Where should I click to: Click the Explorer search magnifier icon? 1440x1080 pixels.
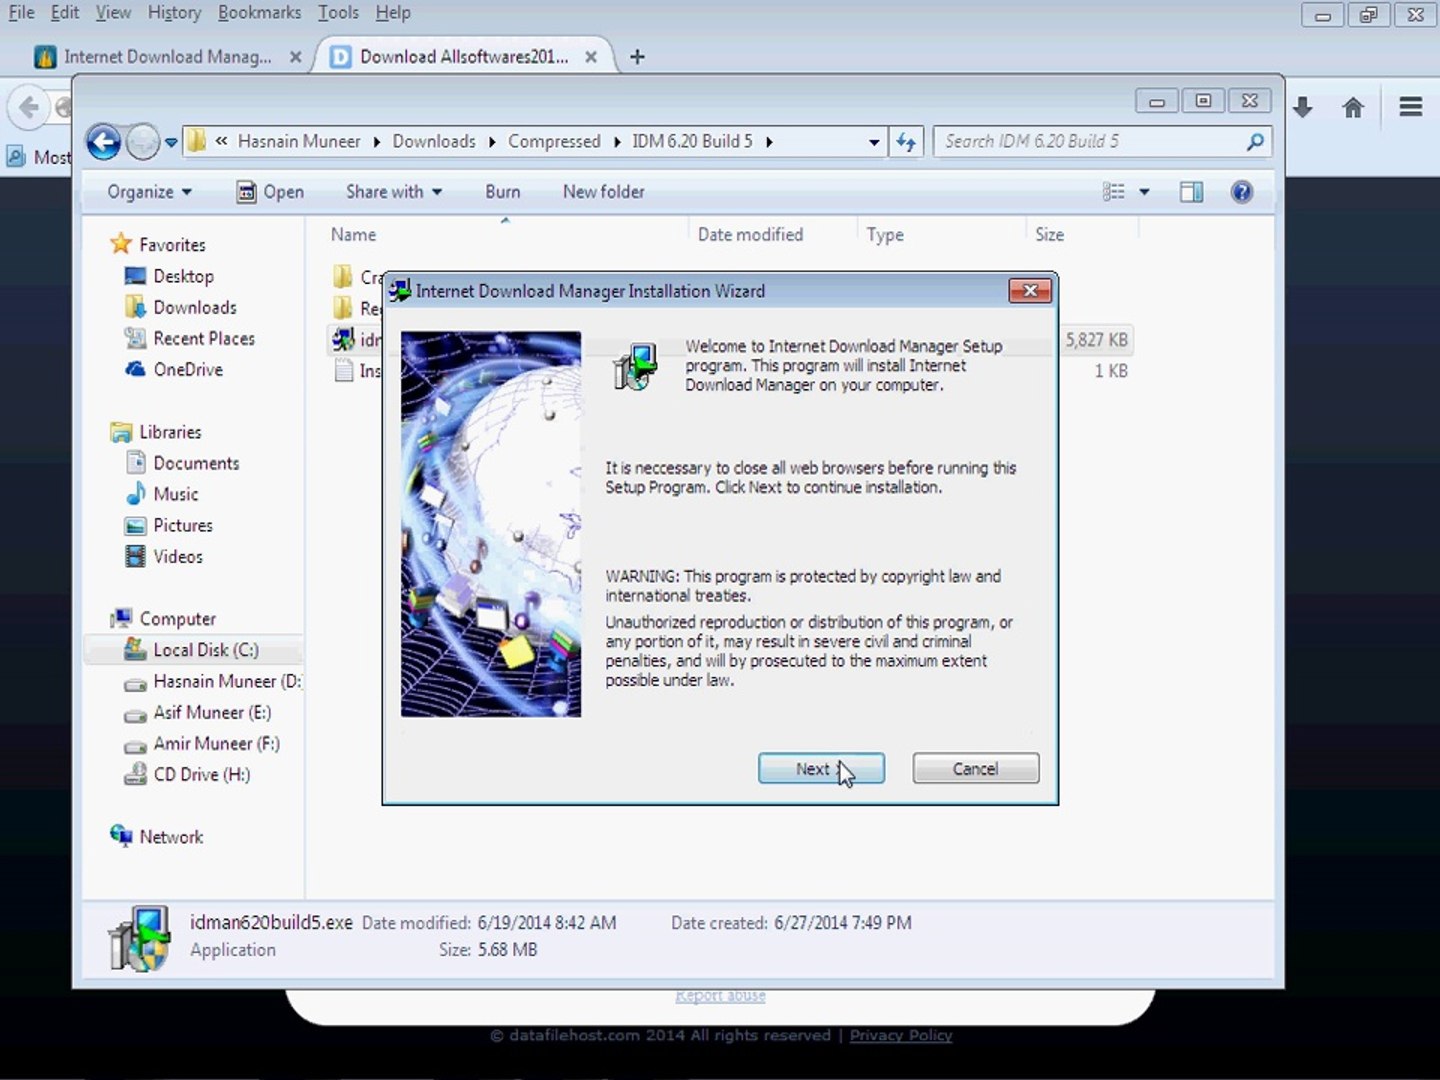tap(1255, 141)
